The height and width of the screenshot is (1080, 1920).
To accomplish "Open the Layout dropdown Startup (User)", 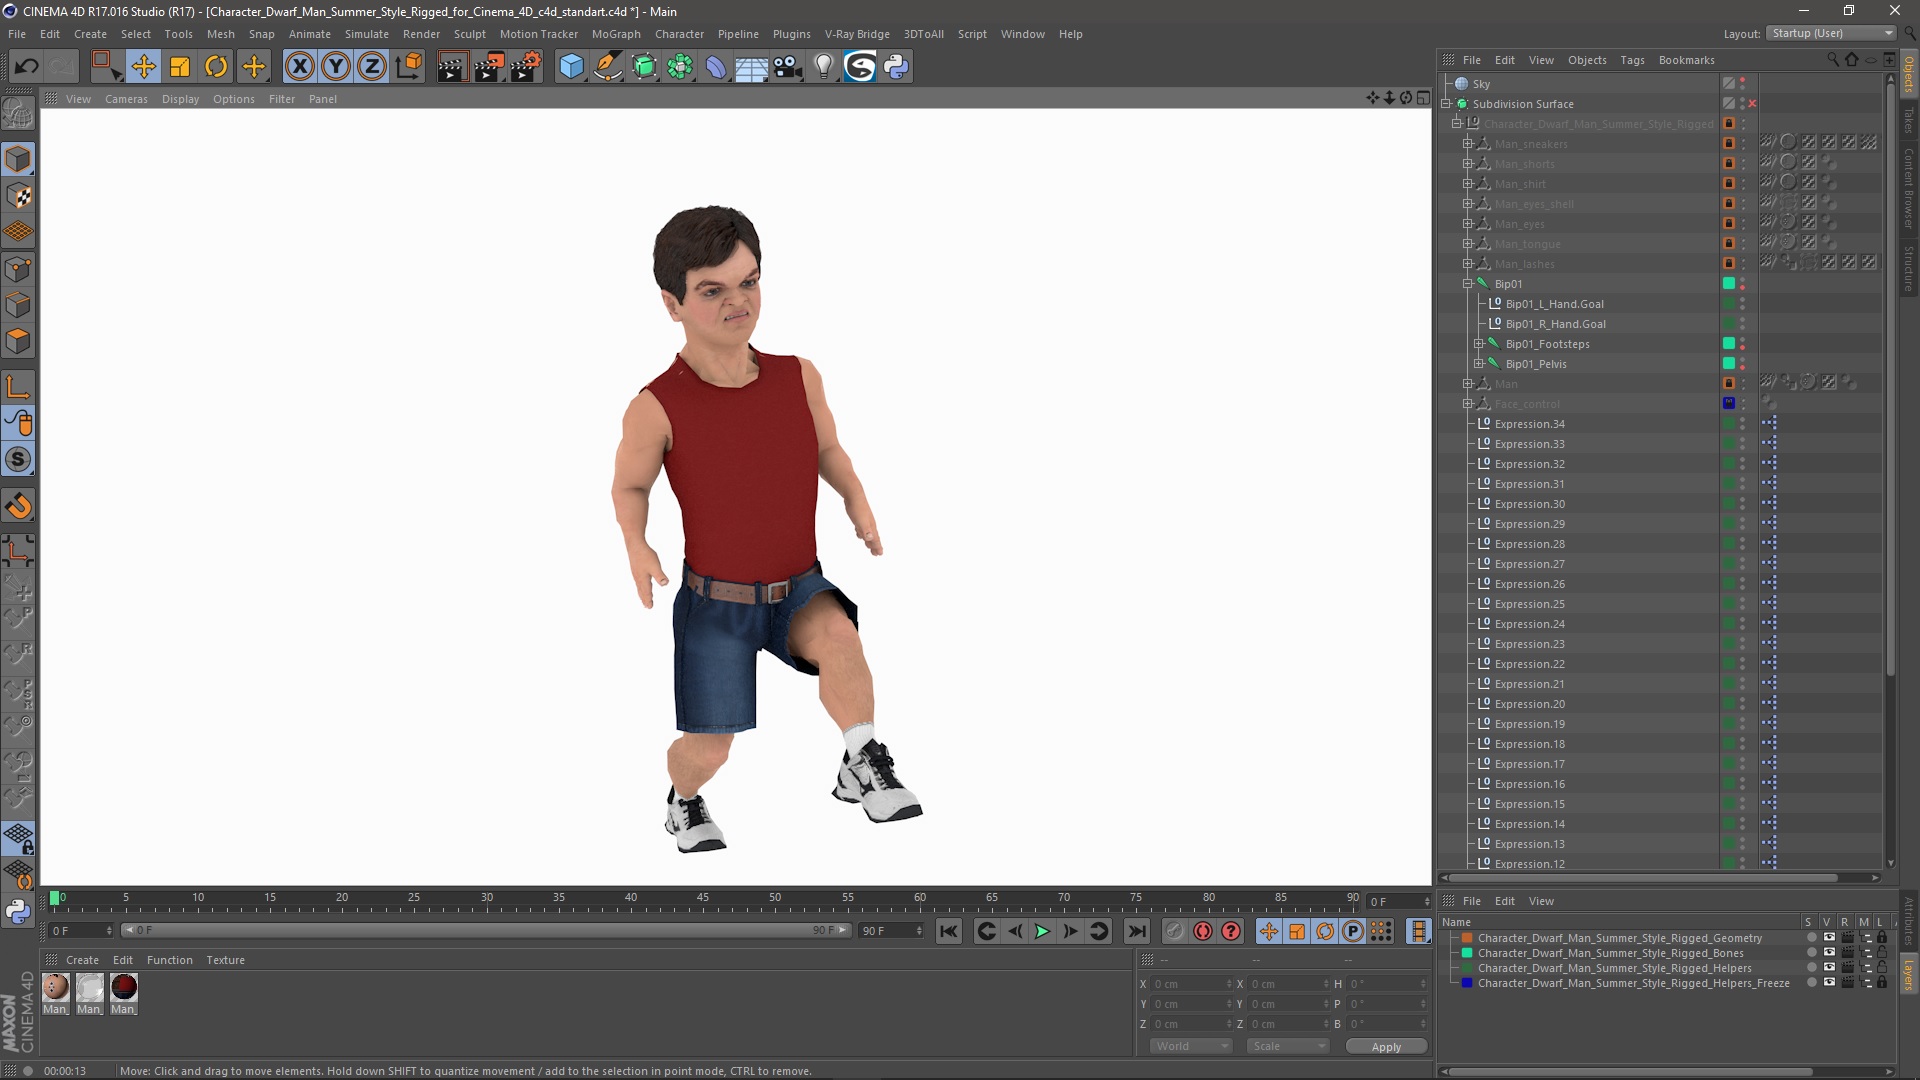I will [1832, 33].
